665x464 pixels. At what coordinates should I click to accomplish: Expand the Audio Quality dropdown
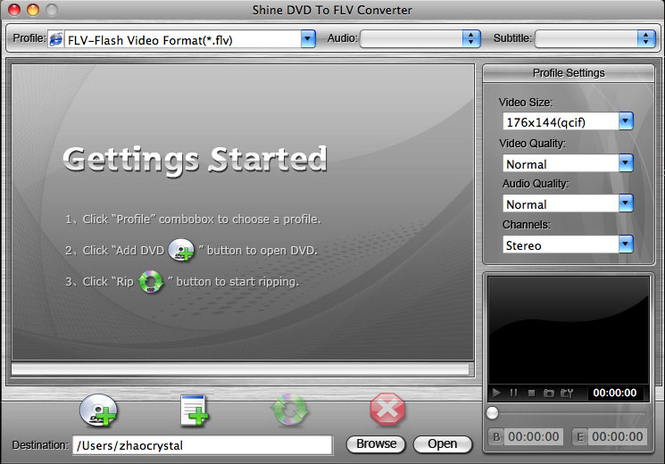click(626, 203)
